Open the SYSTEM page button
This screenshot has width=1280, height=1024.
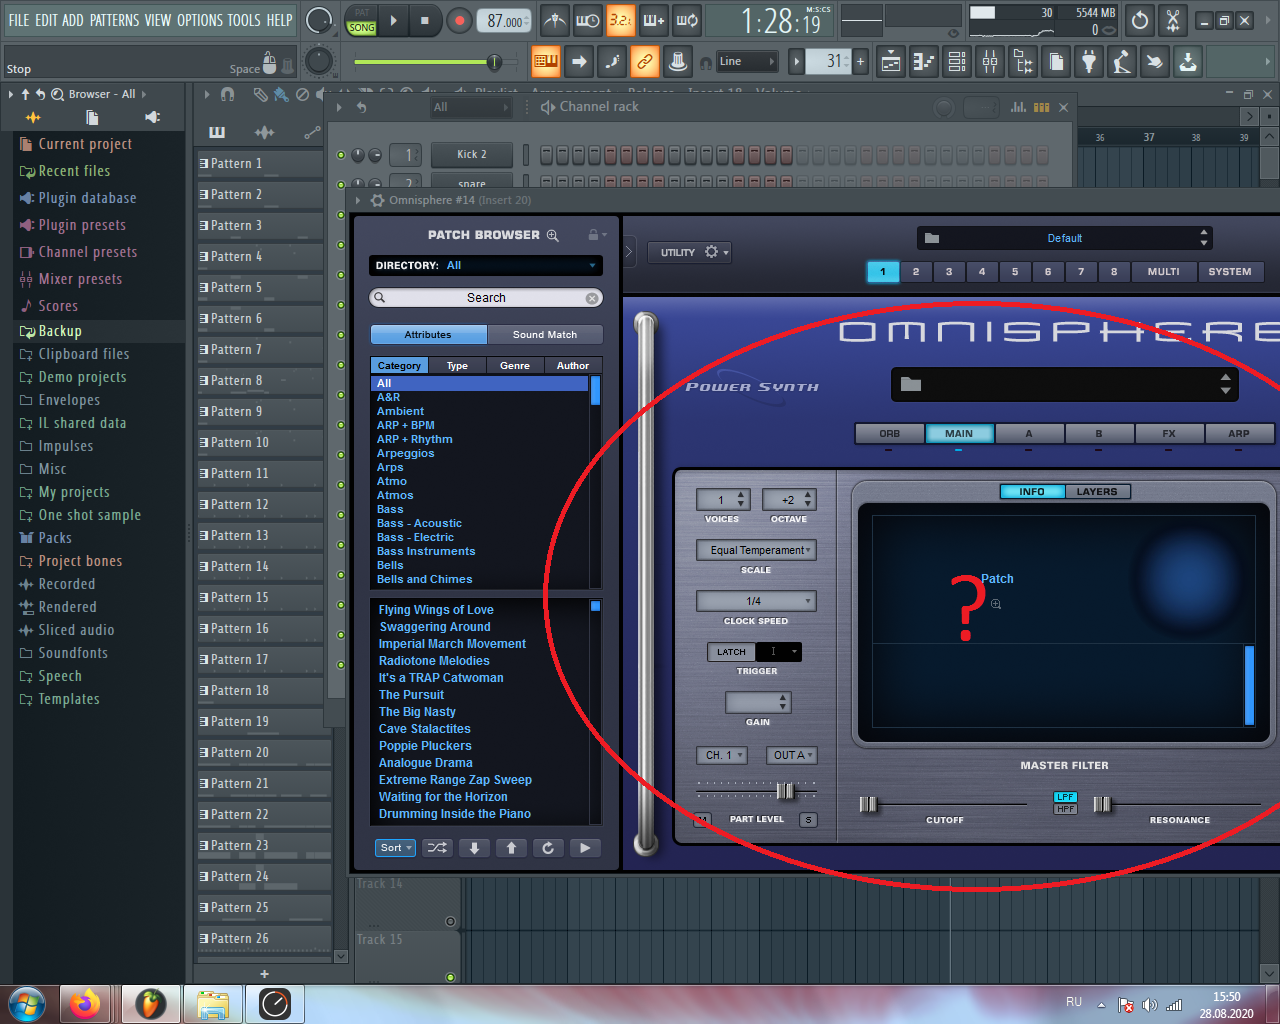1230,271
